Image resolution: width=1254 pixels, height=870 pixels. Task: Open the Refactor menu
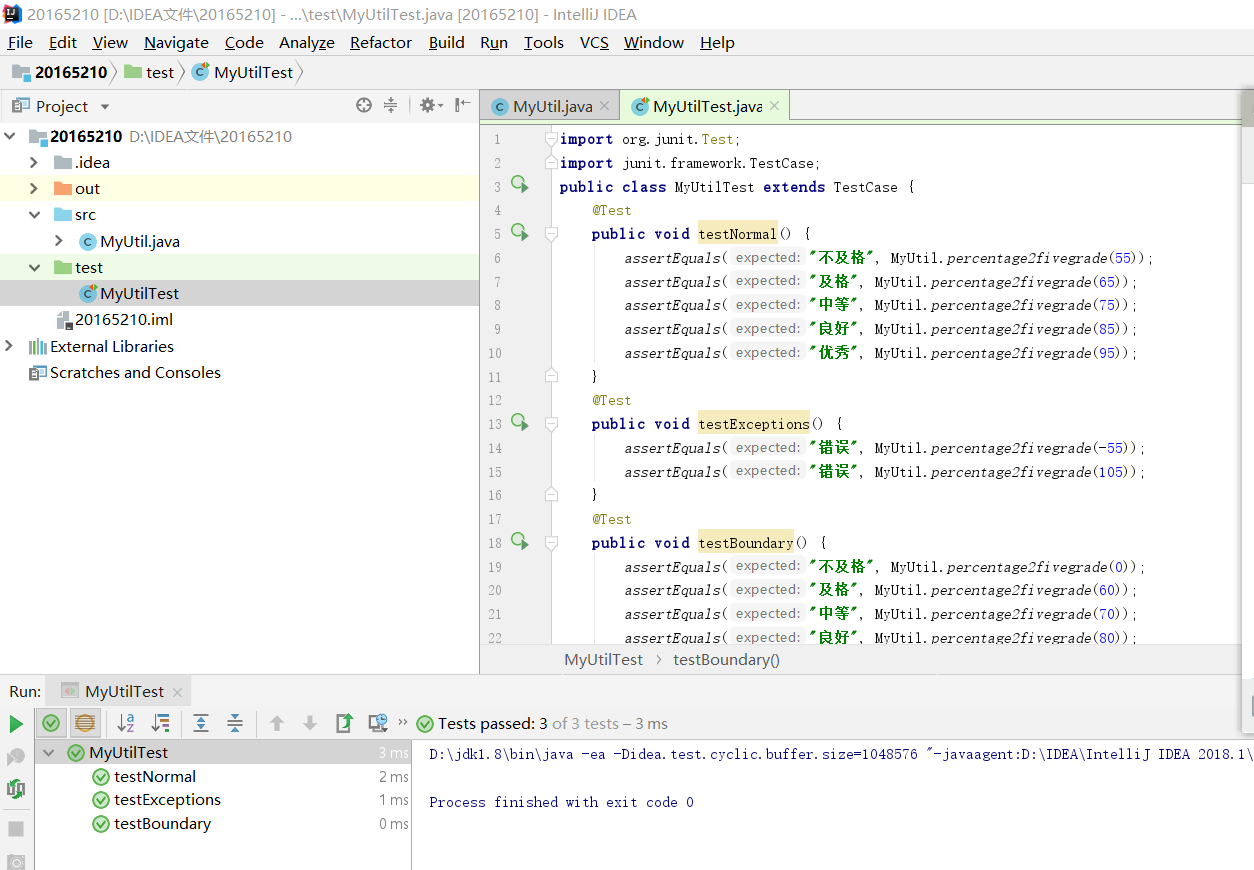pos(381,42)
